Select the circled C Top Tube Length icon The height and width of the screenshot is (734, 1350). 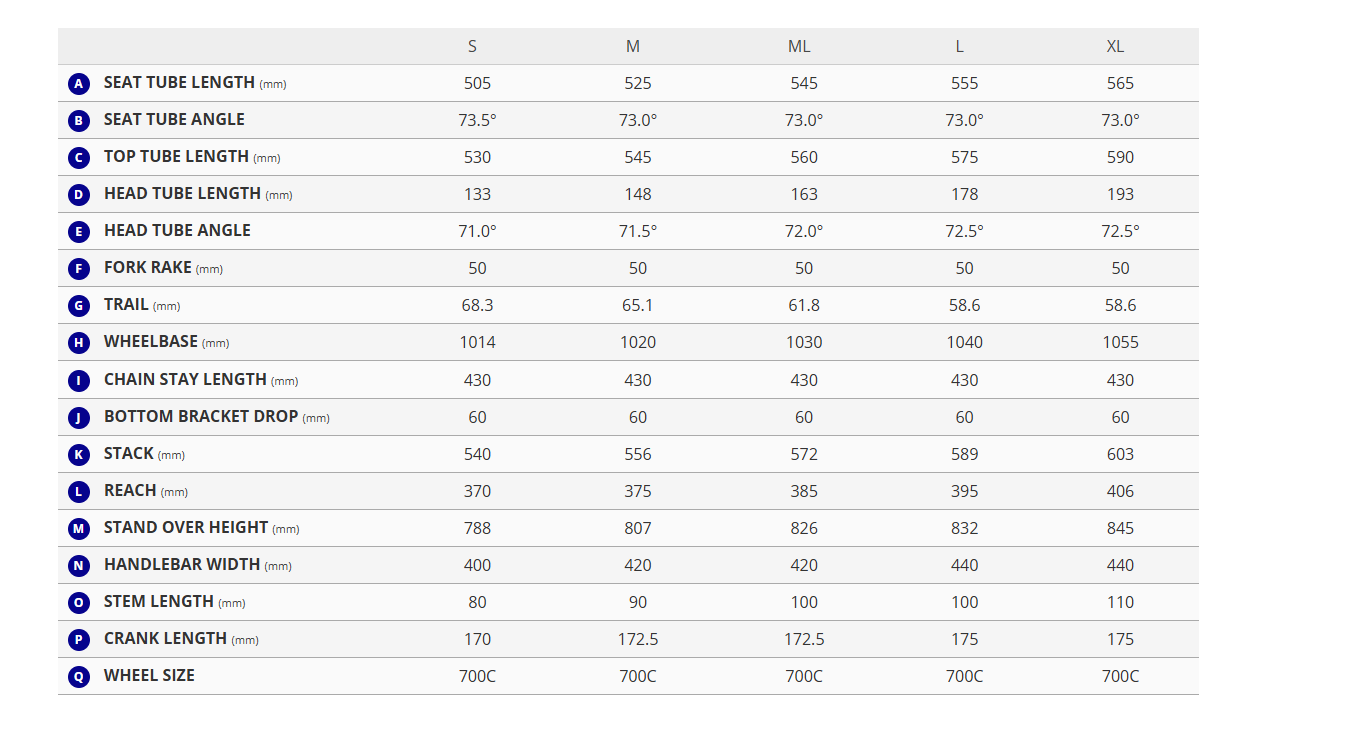[79, 158]
